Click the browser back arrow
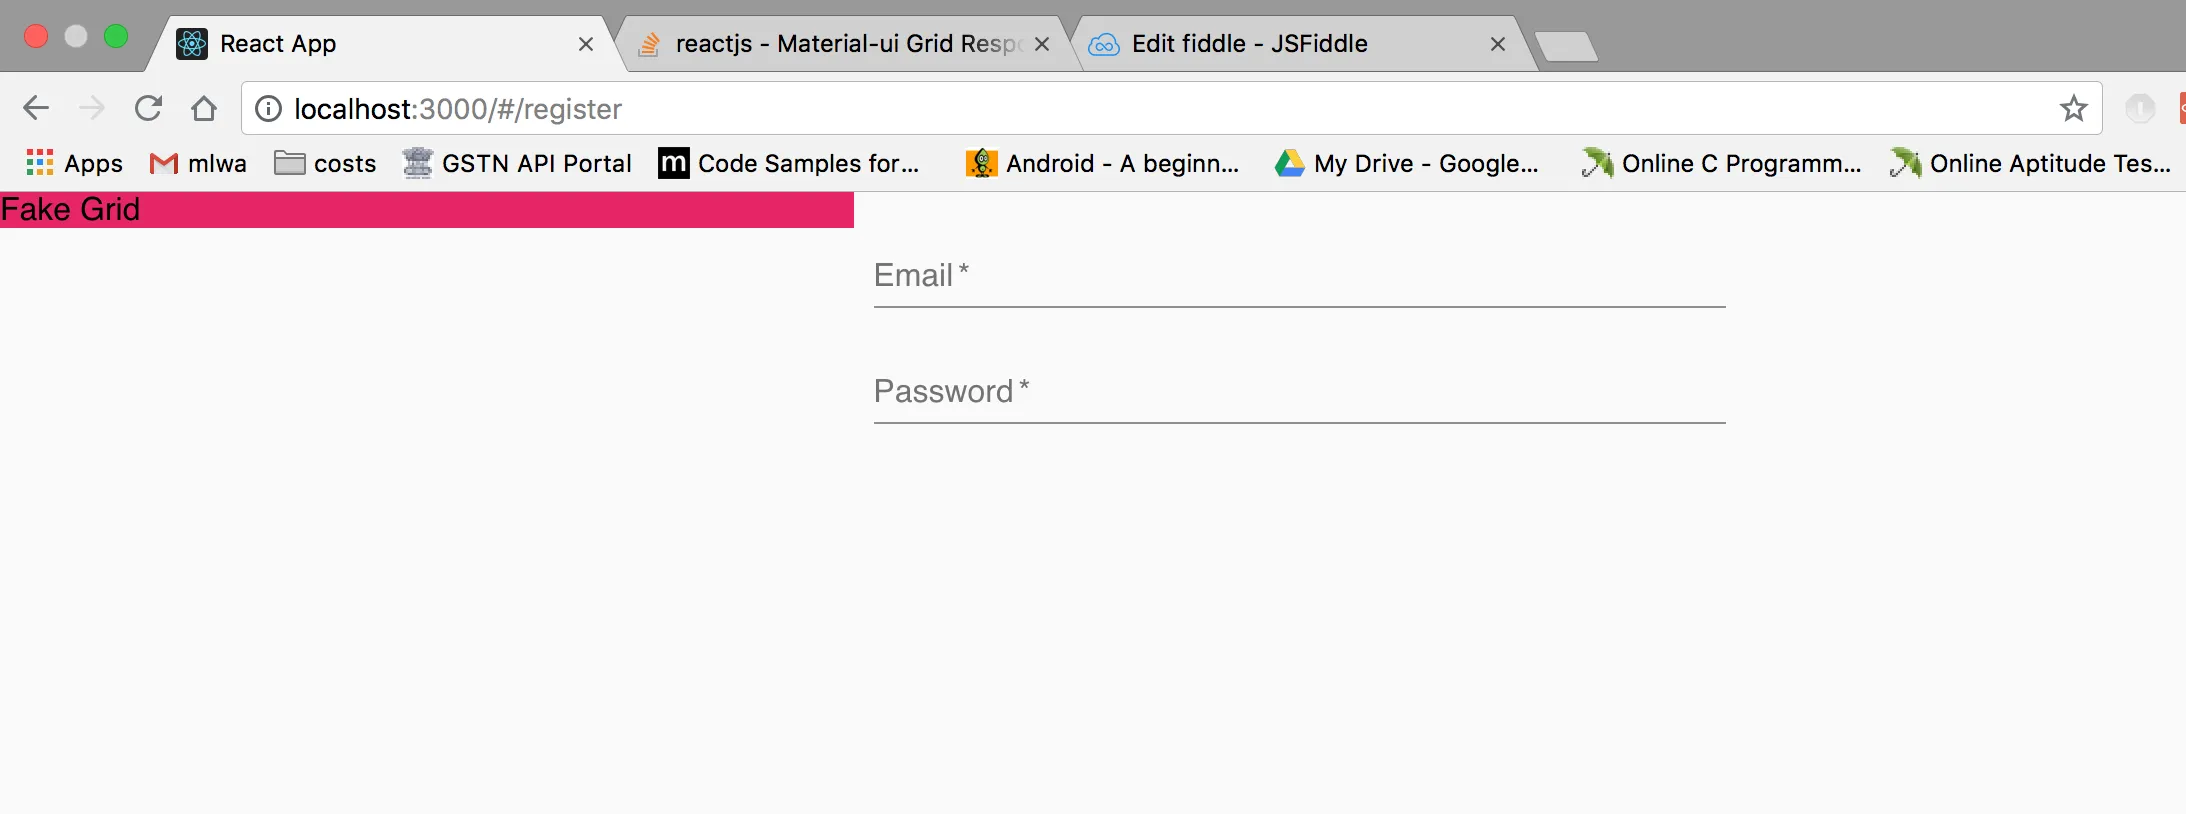2186x814 pixels. [x=36, y=108]
